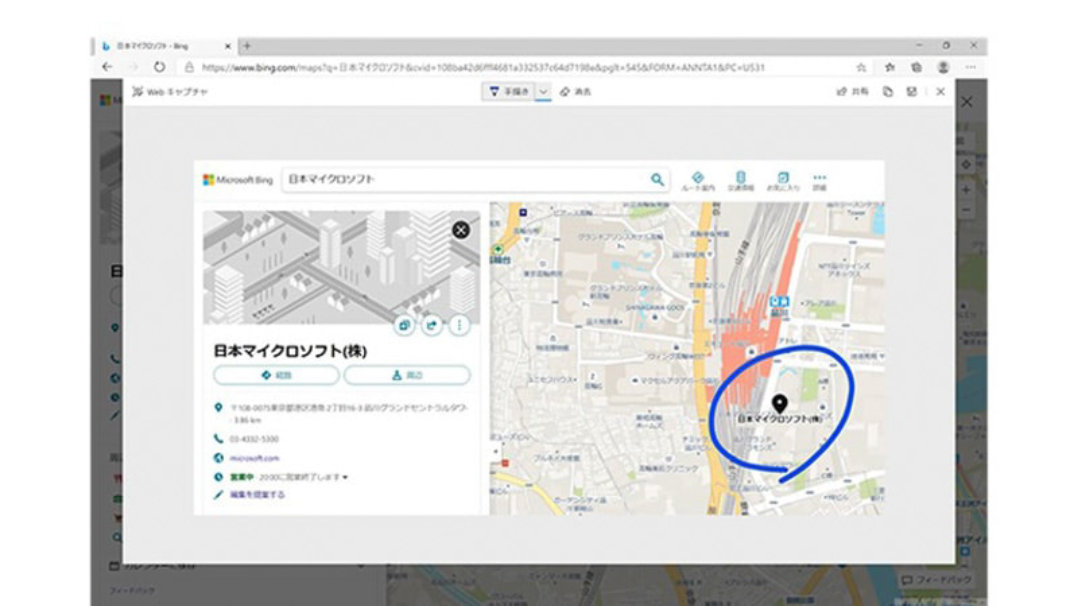This screenshot has width=1078, height=606.
Task: Click the 〒108-0075 address text
Action: (349, 413)
